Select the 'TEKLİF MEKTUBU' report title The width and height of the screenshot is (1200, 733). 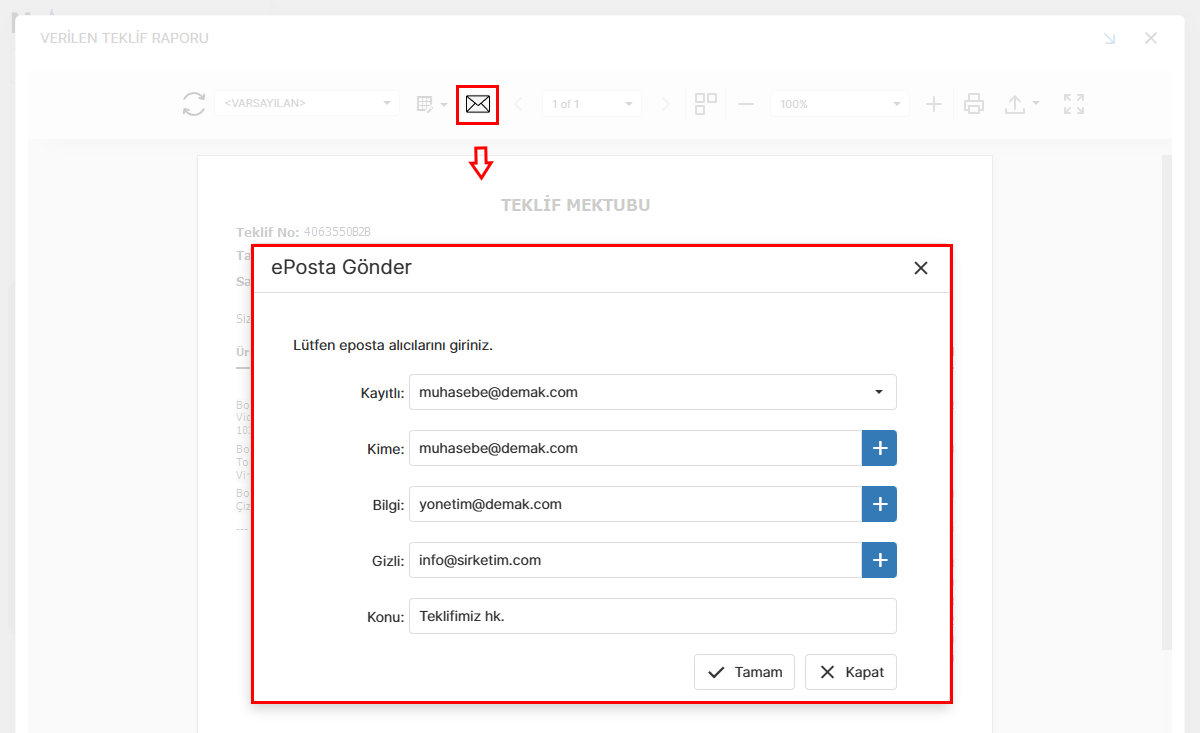(x=575, y=205)
